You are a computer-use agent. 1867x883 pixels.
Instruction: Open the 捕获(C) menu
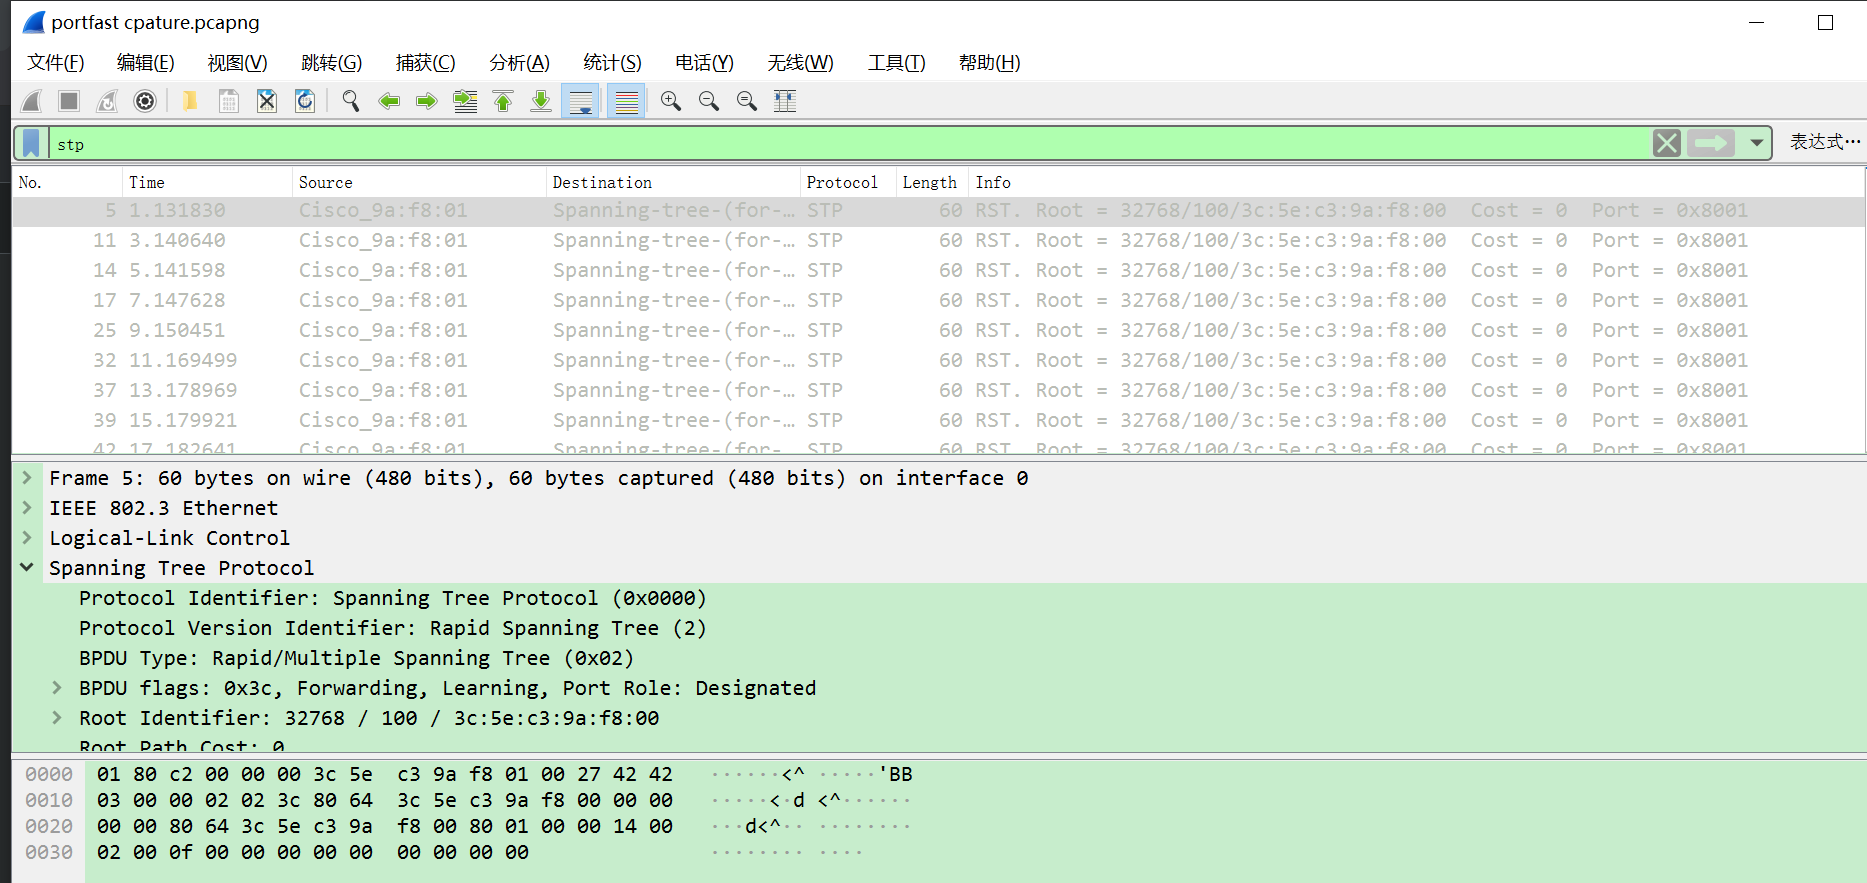tap(426, 63)
